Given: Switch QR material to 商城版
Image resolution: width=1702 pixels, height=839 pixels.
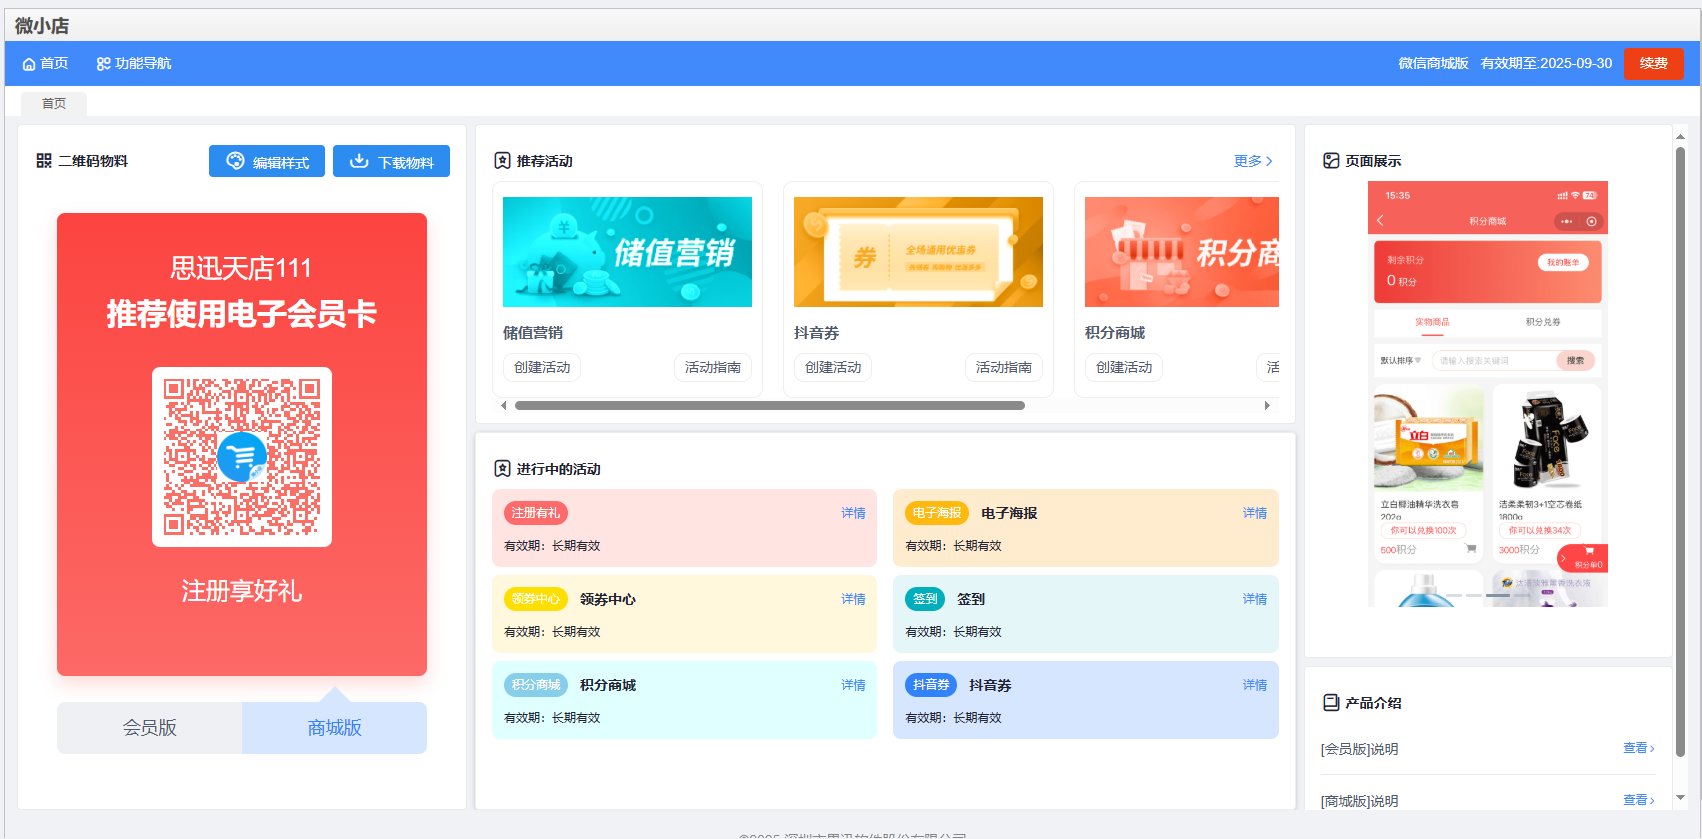Looking at the screenshot, I should [x=335, y=728].
